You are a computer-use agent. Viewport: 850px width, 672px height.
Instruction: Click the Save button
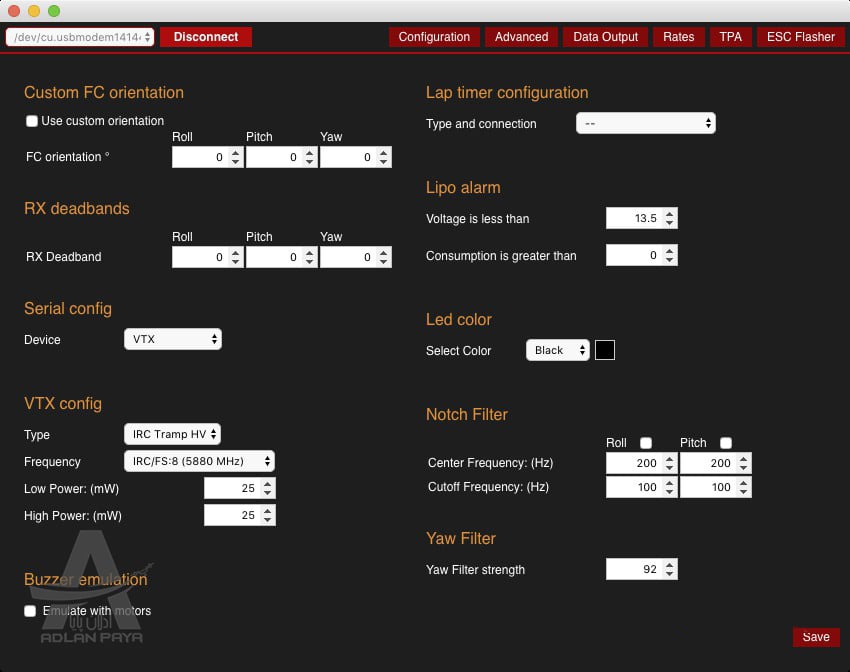pos(816,637)
